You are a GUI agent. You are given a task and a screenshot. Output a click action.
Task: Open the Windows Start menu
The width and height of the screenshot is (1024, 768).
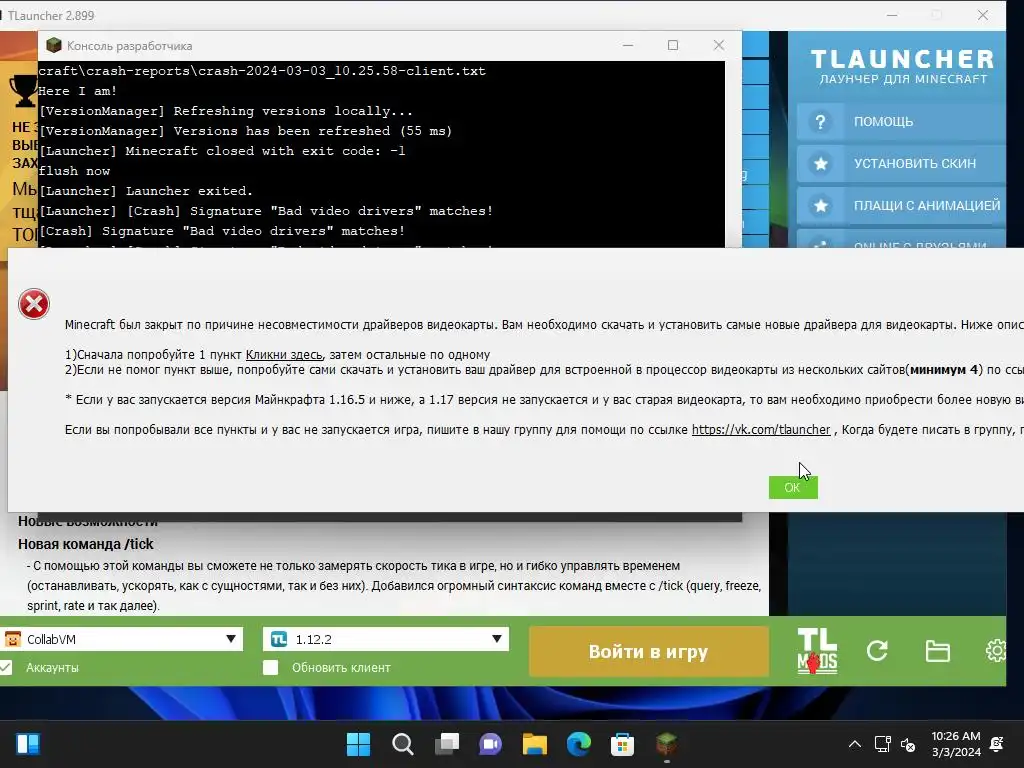tap(358, 744)
